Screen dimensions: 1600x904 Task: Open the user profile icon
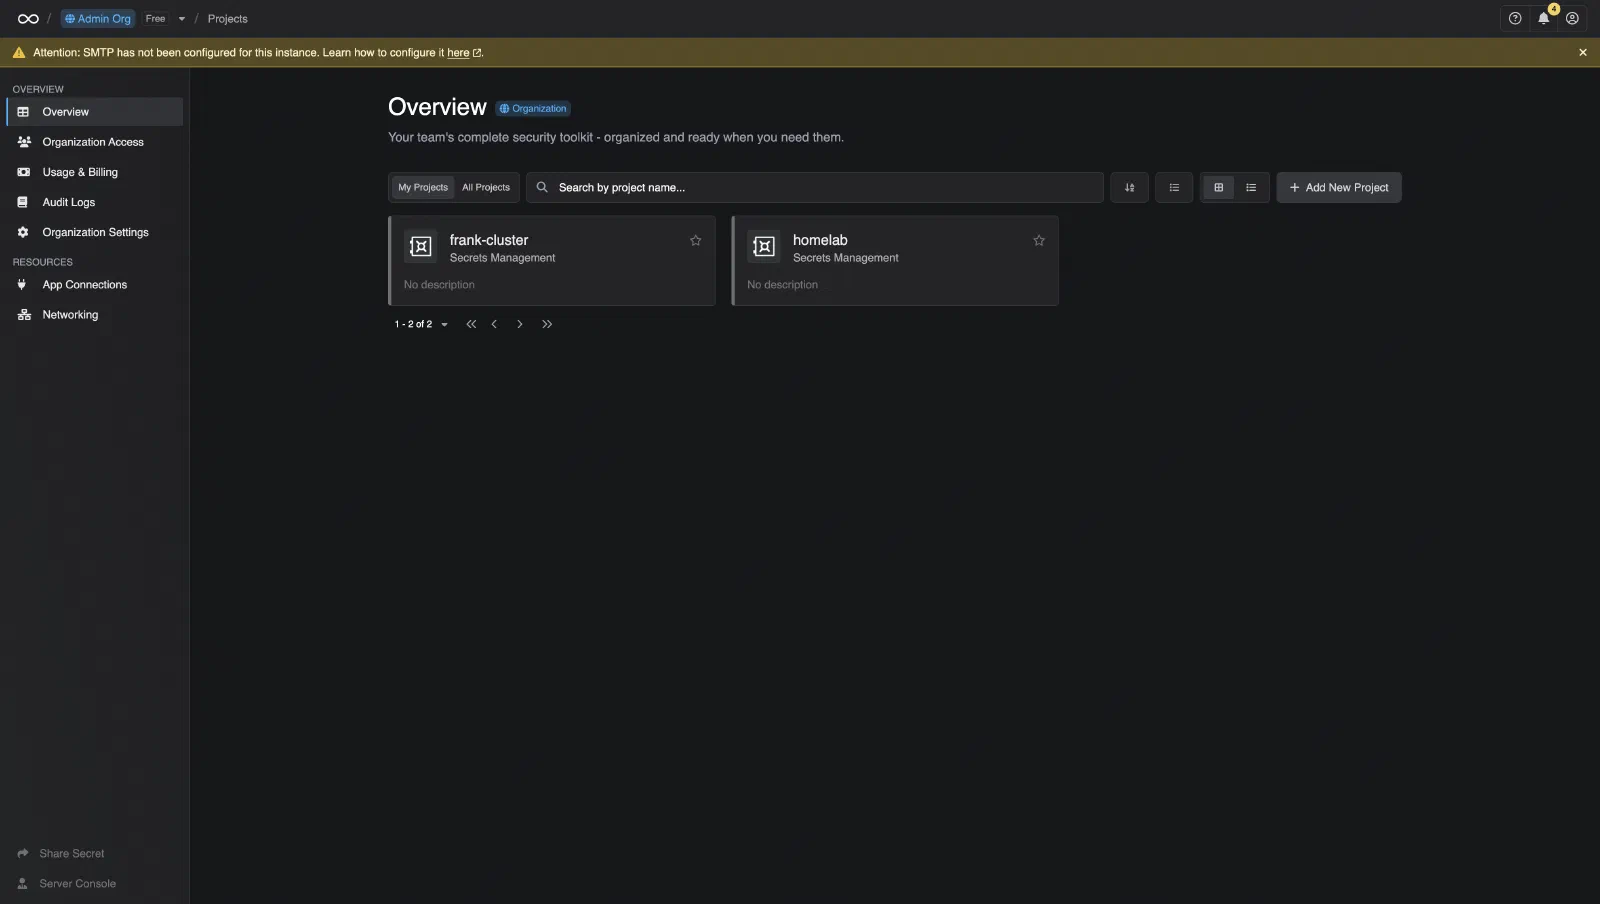[x=1572, y=19]
